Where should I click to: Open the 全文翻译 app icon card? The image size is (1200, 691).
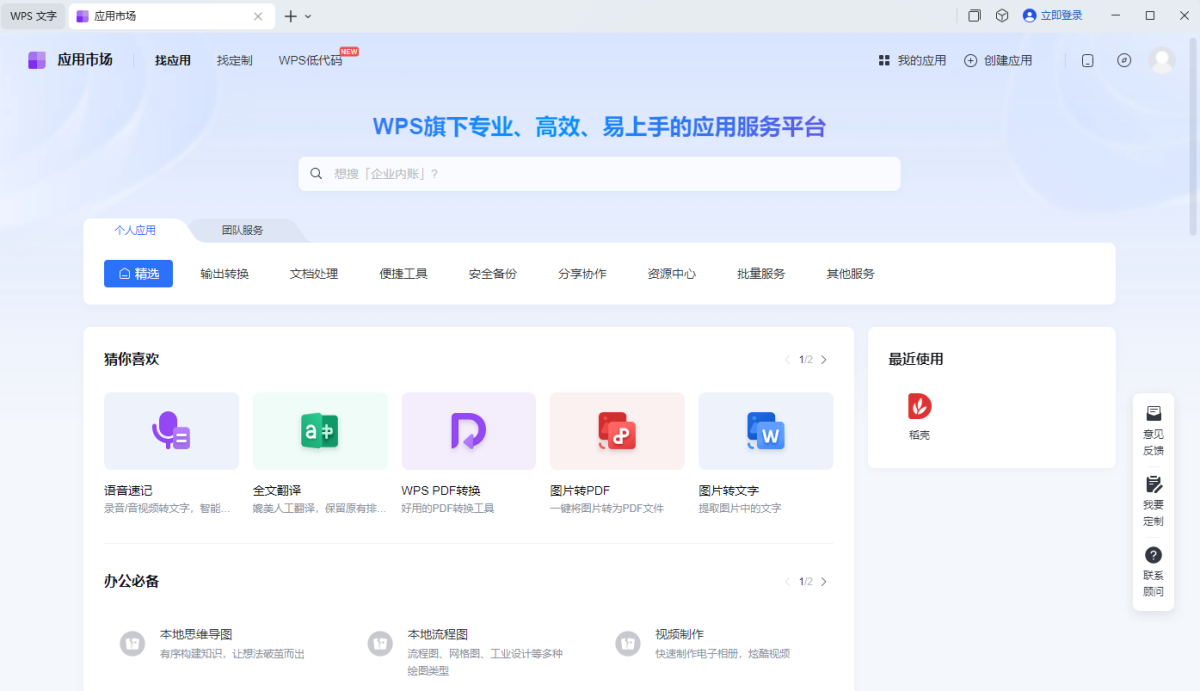pyautogui.click(x=320, y=431)
